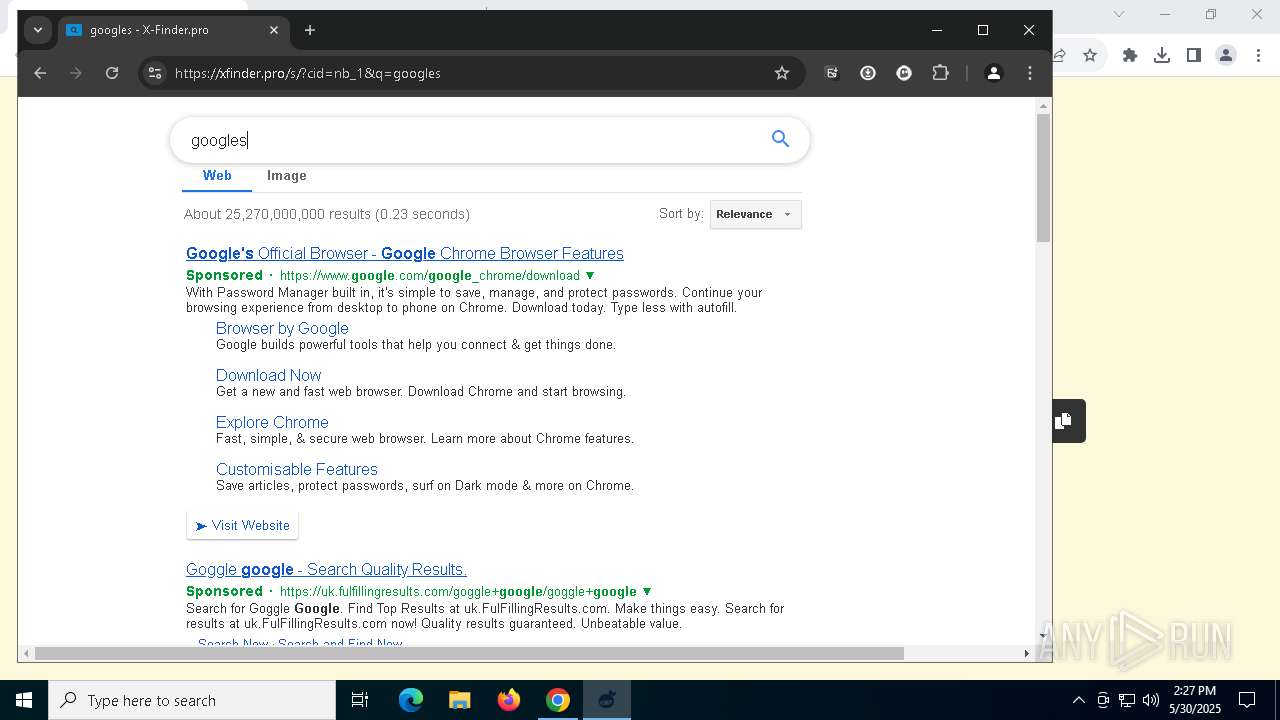Click the www.google.com green ad URL

pyautogui.click(x=430, y=275)
